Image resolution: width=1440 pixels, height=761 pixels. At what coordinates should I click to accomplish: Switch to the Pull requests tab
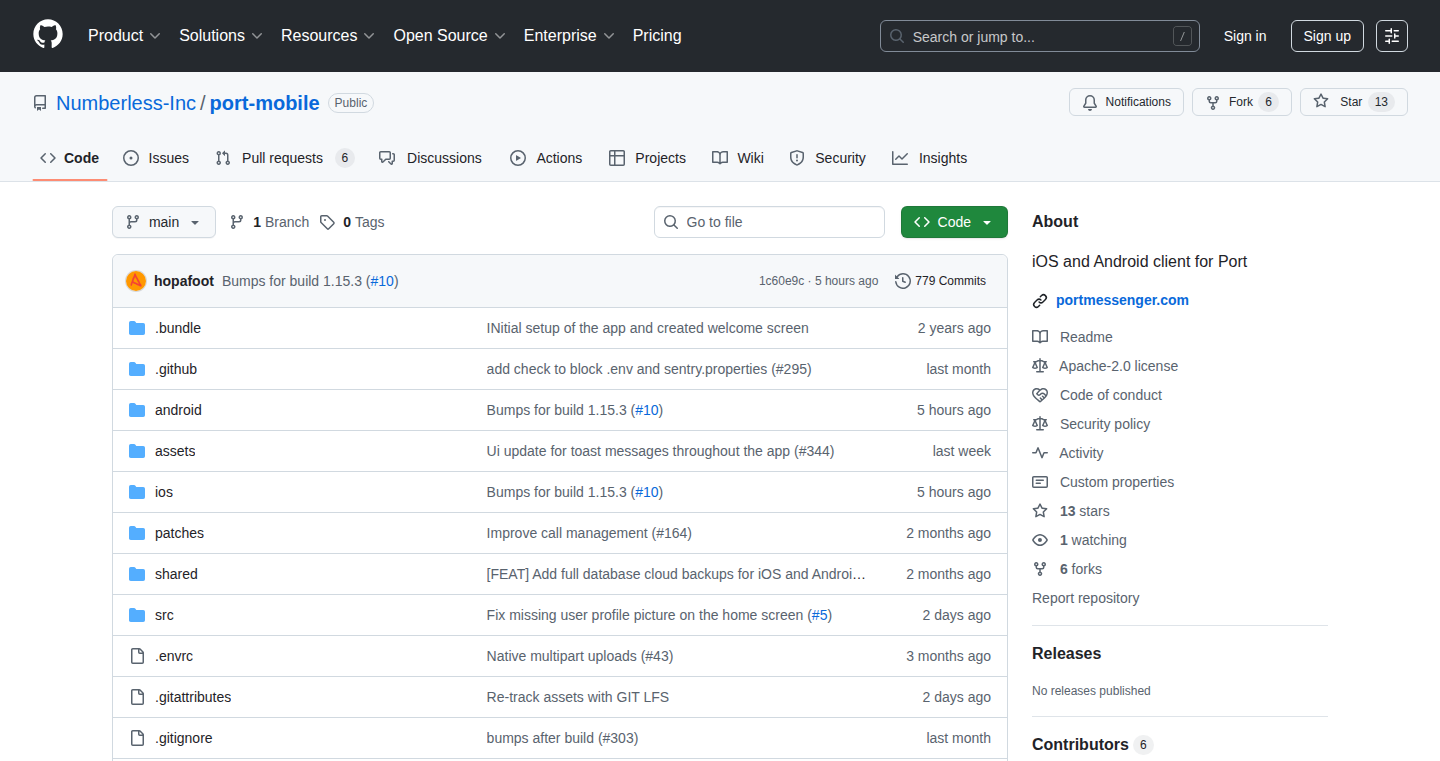click(x=284, y=158)
